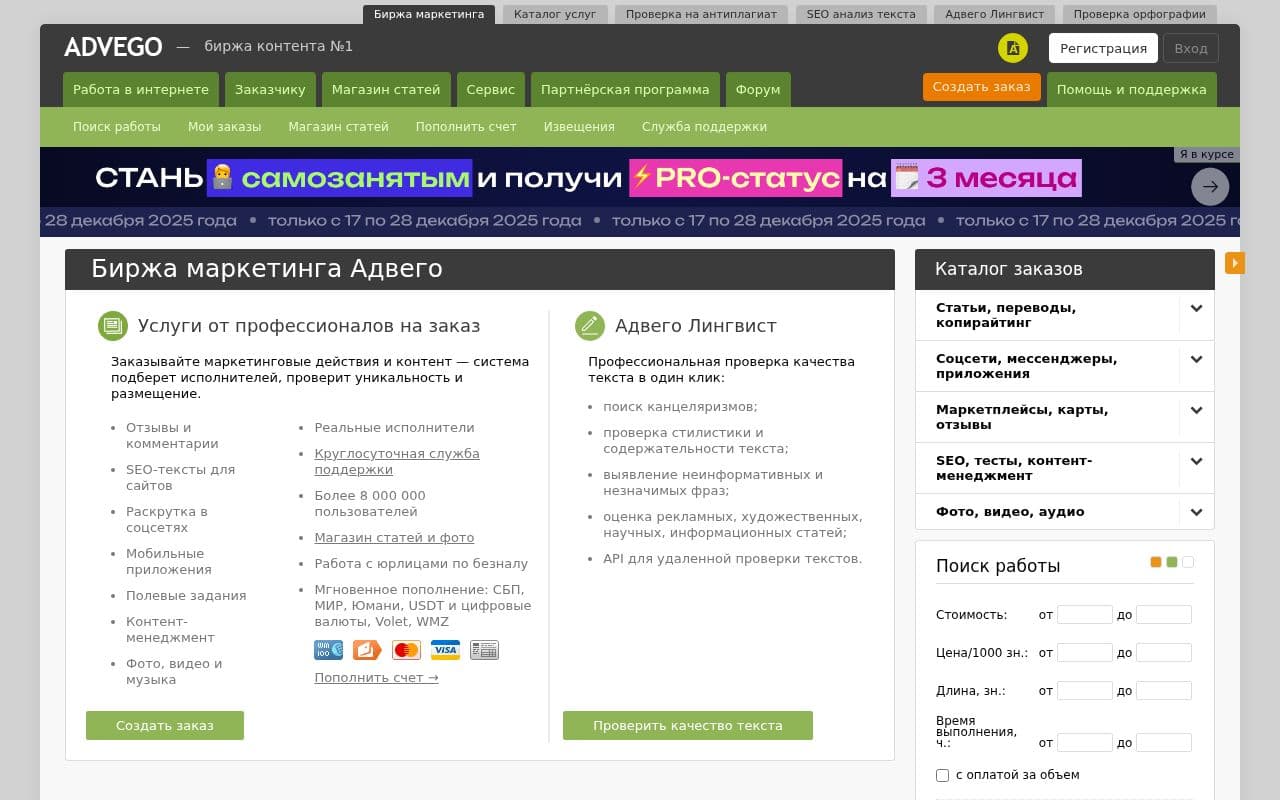
Task: Click the MasterCard payment icon
Action: click(406, 650)
